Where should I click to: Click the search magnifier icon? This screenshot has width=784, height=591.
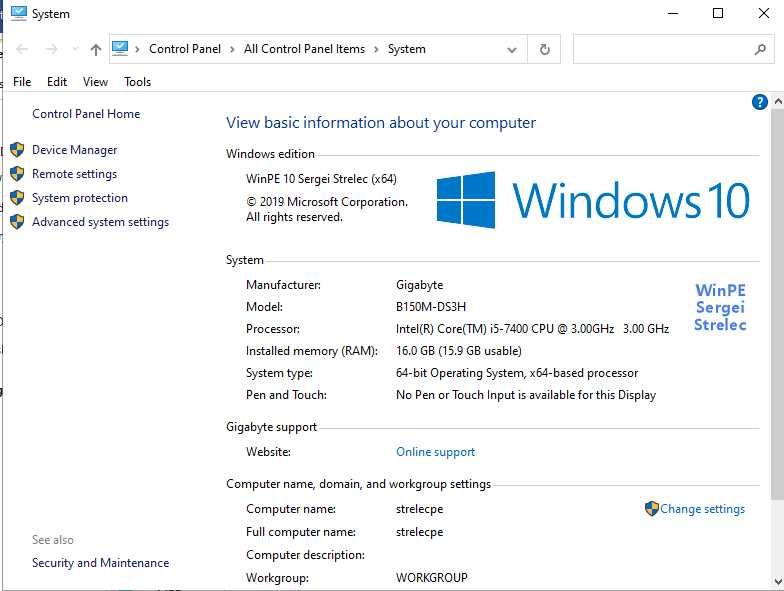pos(760,49)
